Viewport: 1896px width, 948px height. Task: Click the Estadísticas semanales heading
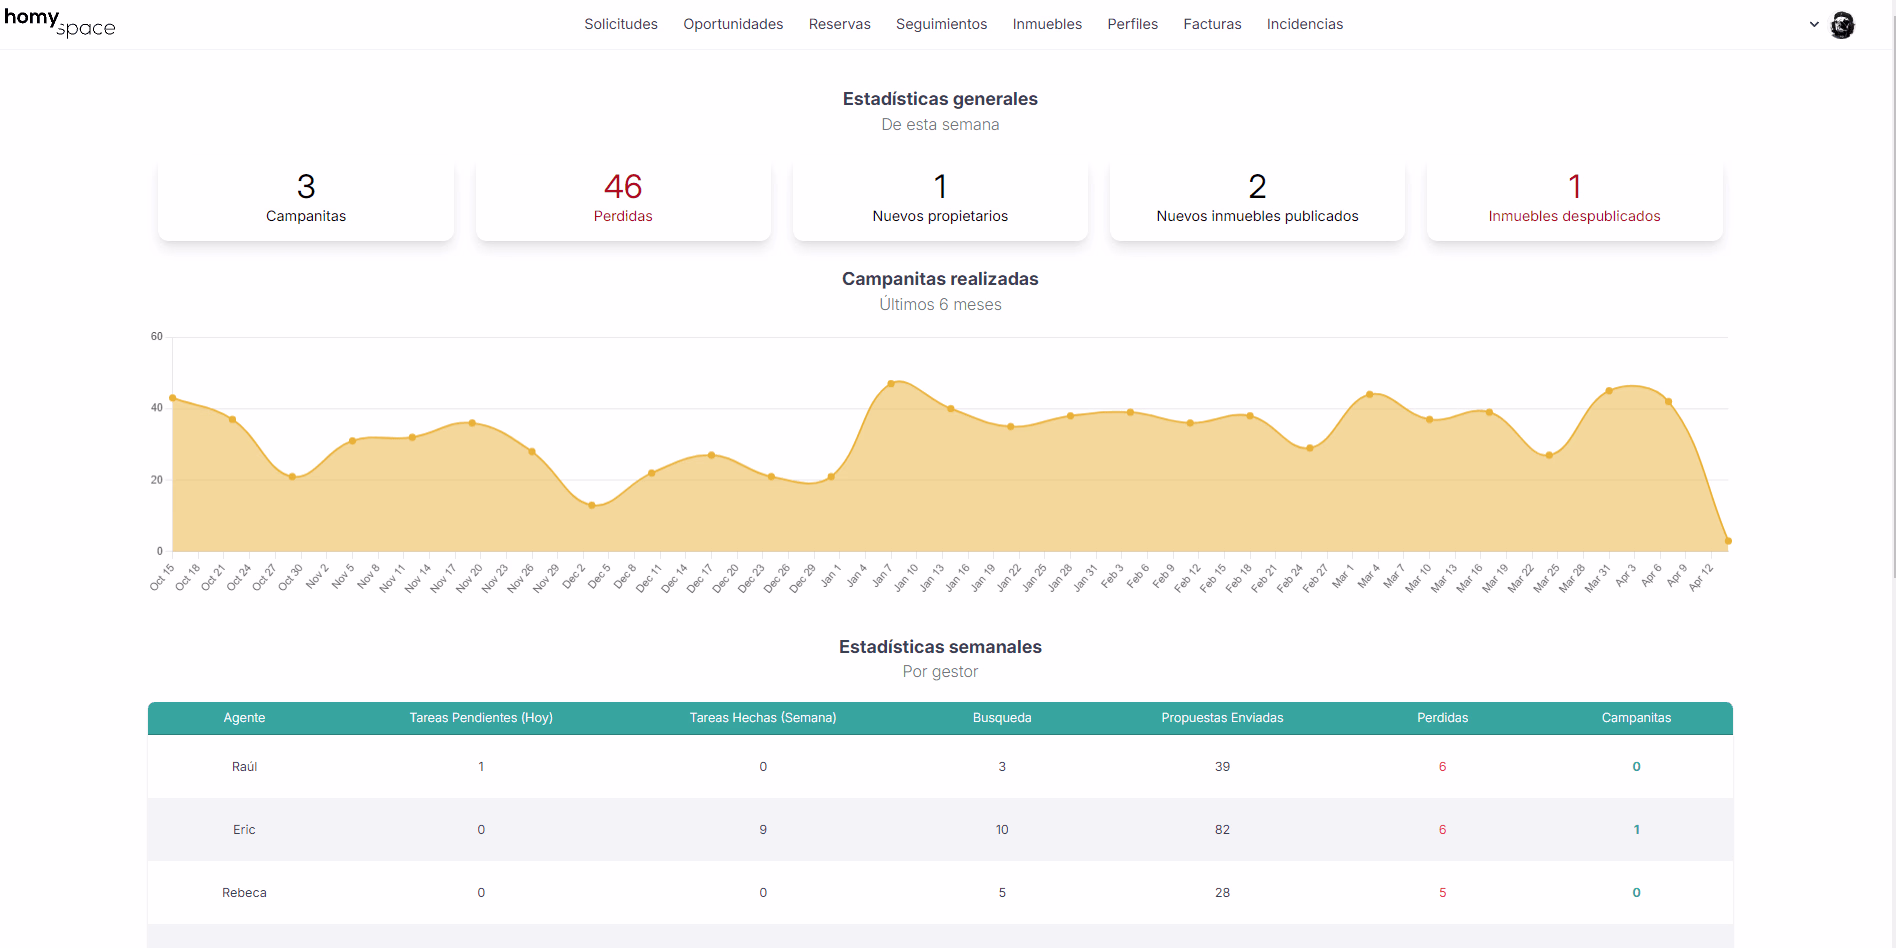pyautogui.click(x=940, y=647)
